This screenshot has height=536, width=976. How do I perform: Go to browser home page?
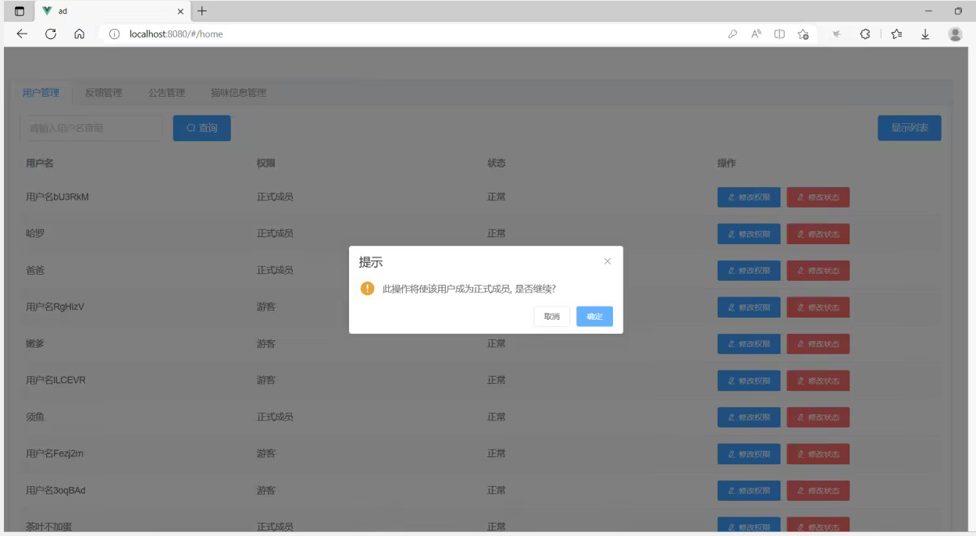pos(79,34)
